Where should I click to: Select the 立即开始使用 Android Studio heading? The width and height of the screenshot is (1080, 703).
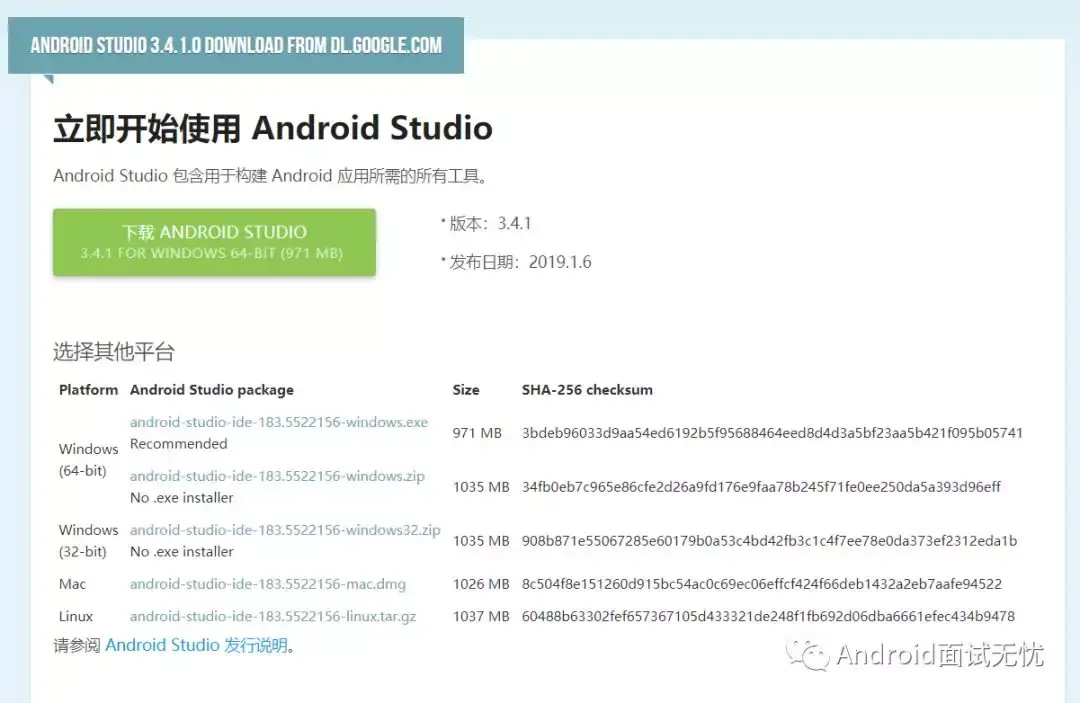click(273, 128)
